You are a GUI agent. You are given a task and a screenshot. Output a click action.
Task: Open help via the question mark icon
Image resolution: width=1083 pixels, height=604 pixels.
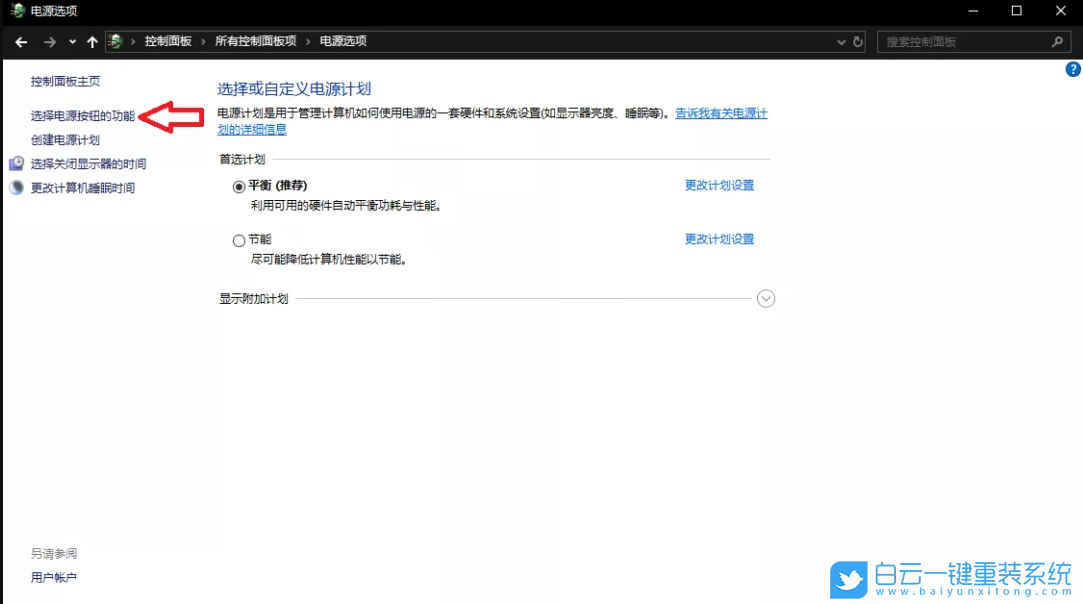[1073, 68]
